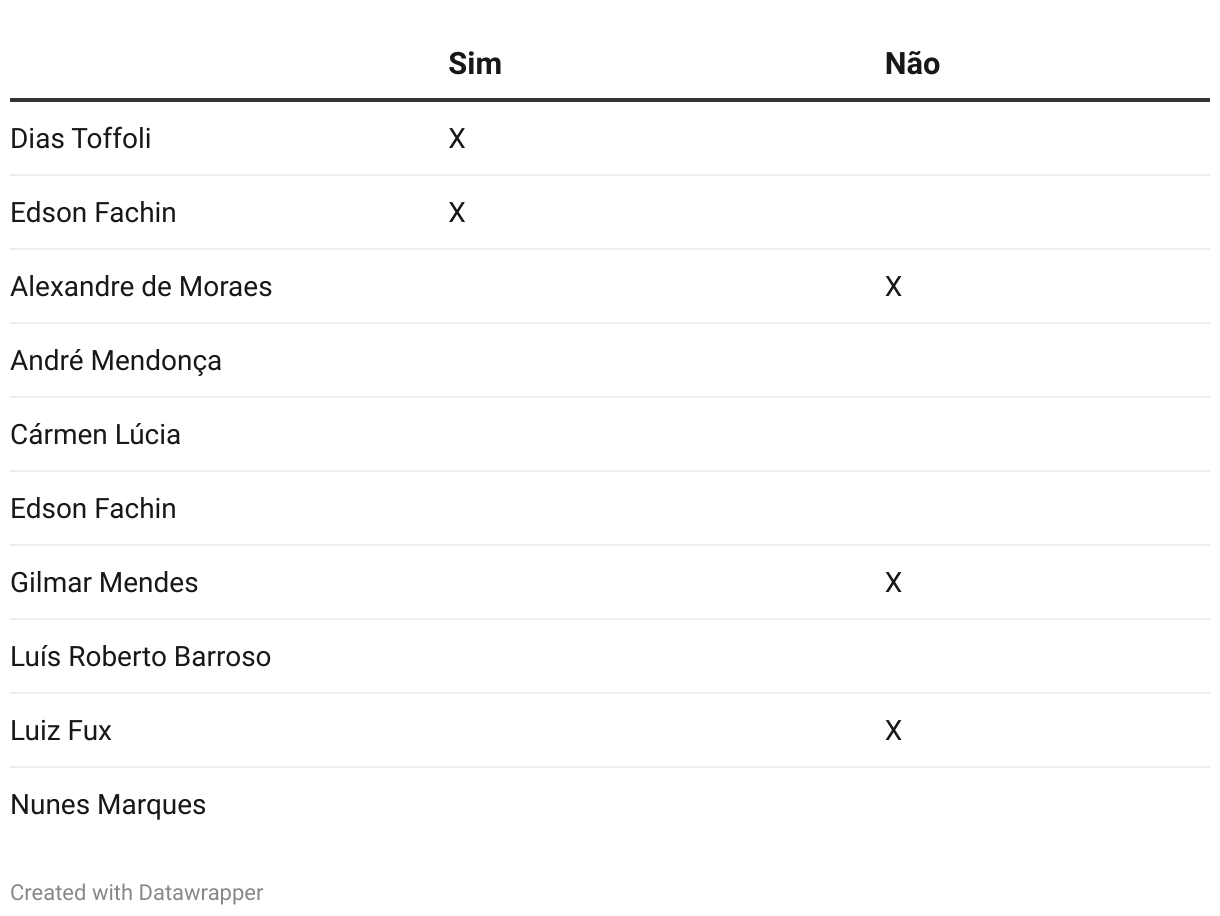1220x916 pixels.
Task: Select the Cármen Lúcia name
Action: (96, 434)
